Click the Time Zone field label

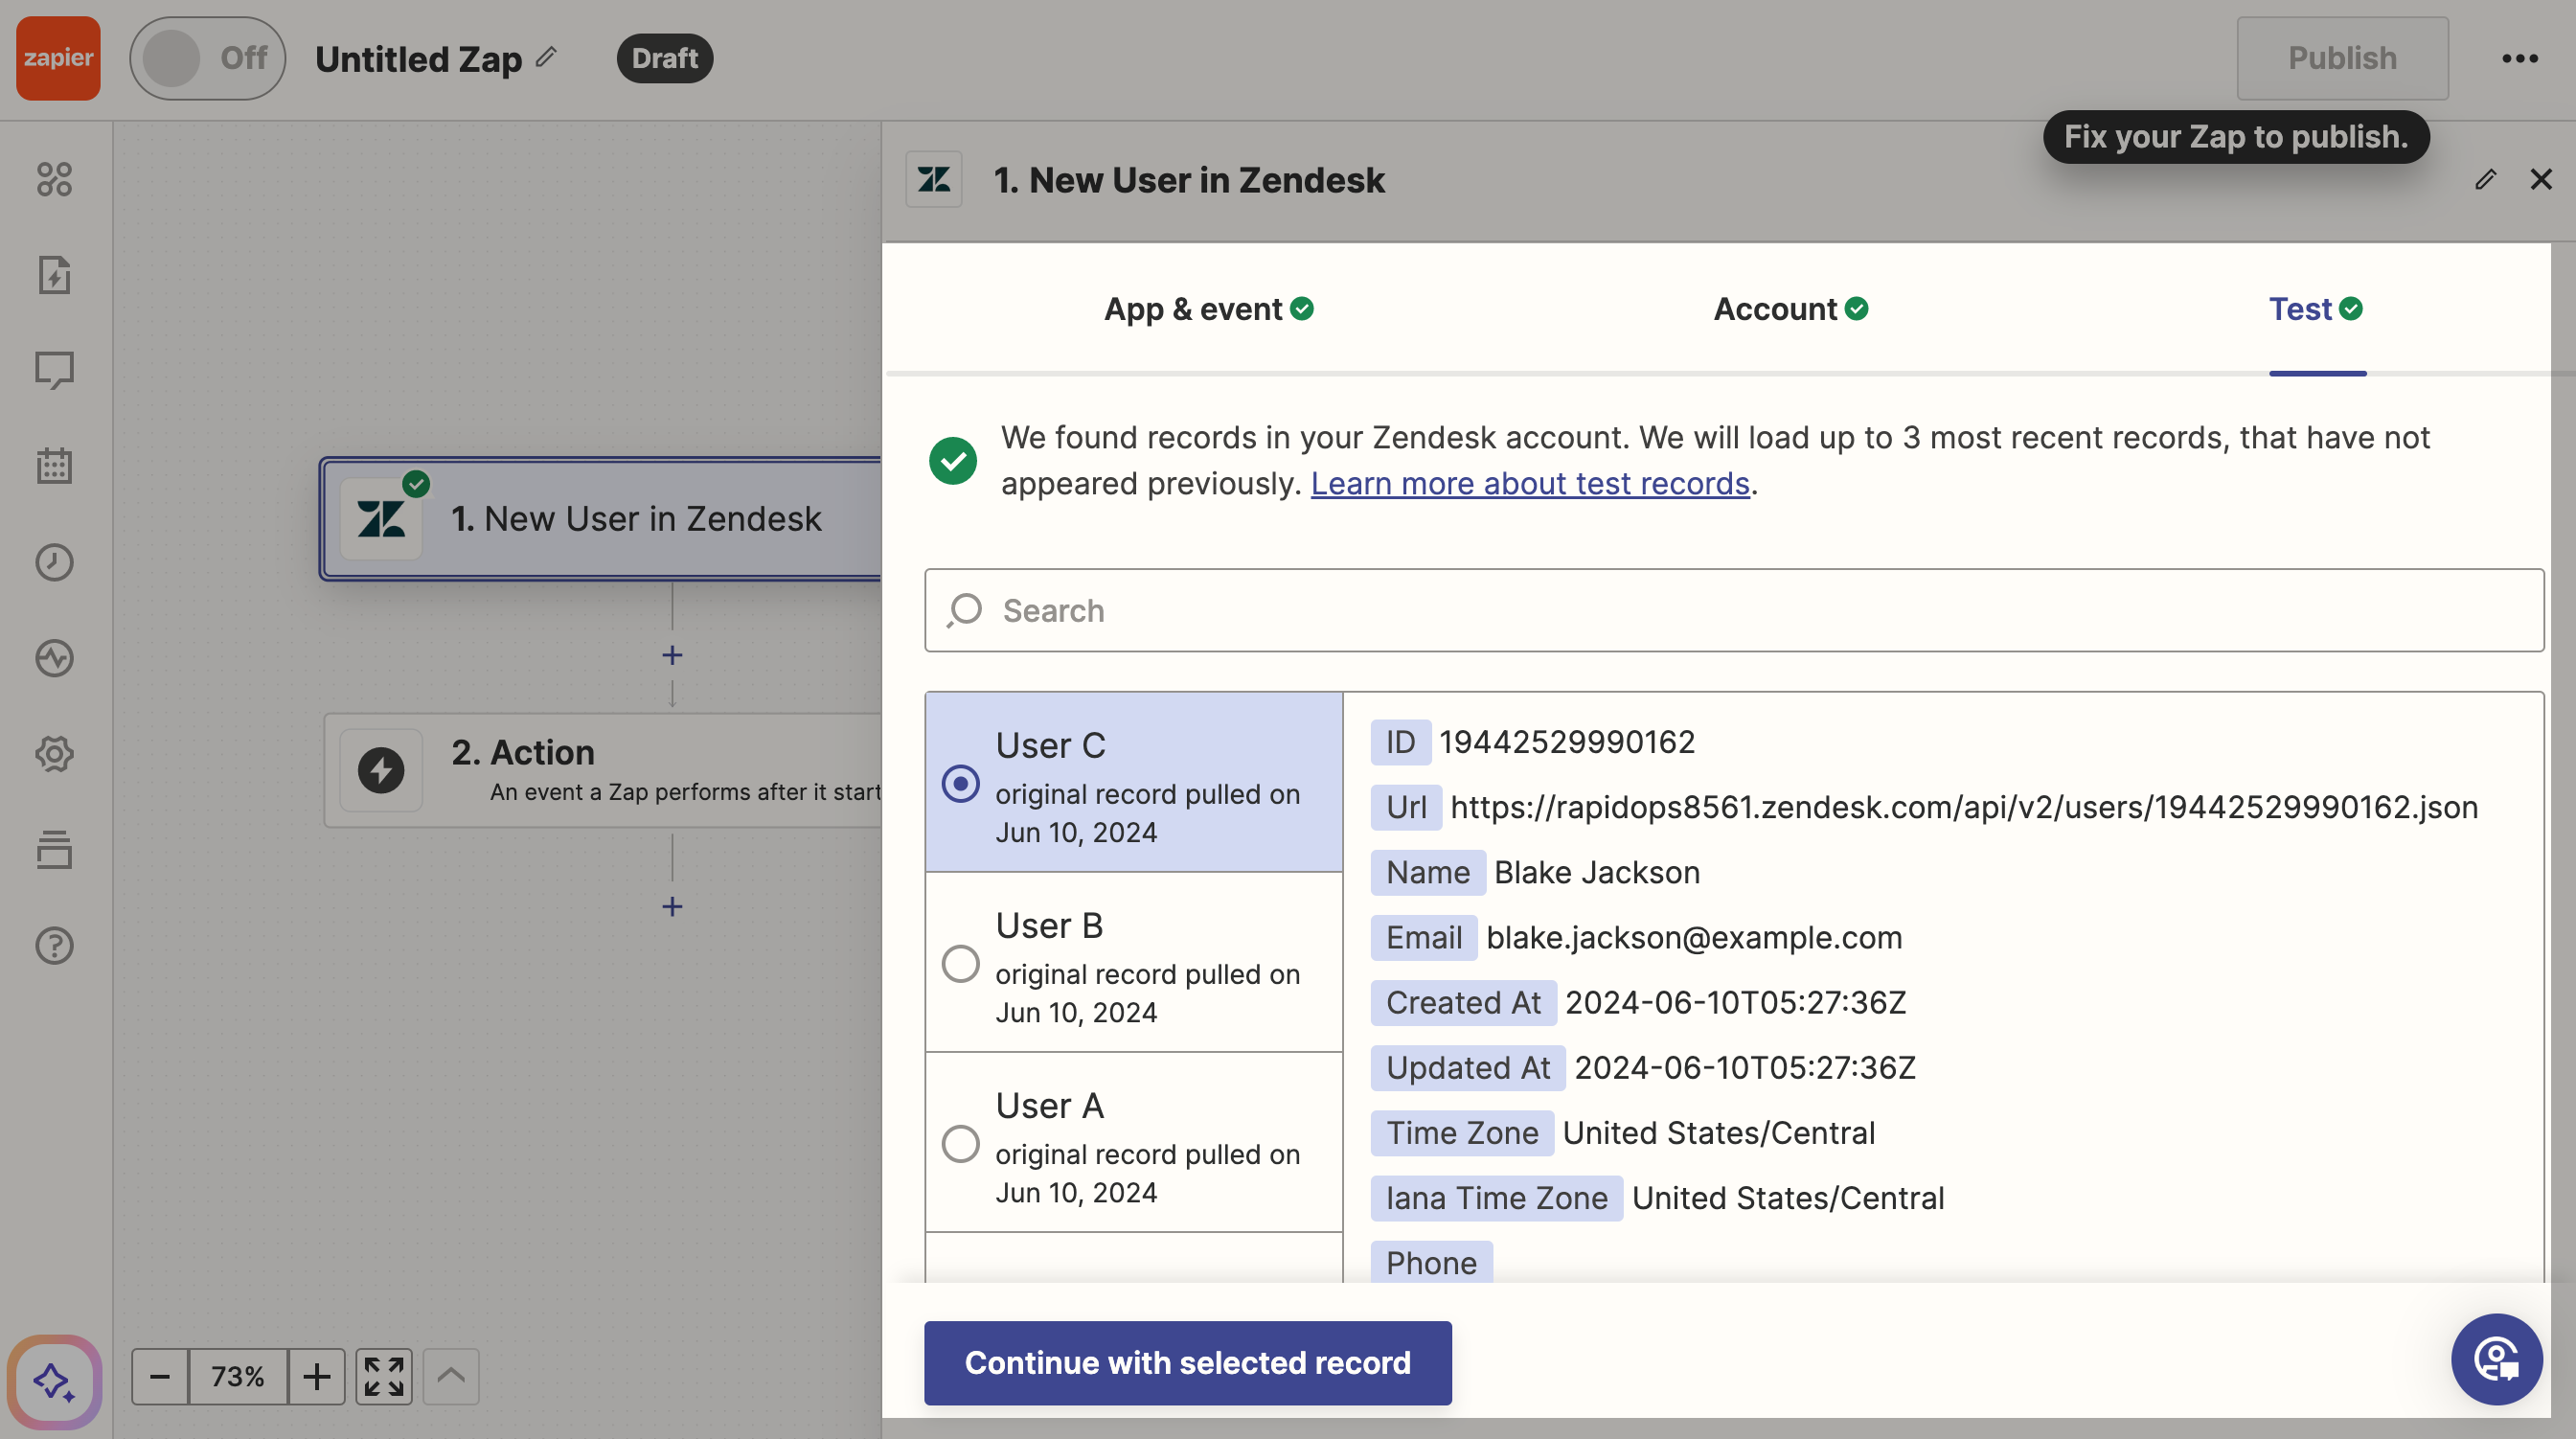tap(1462, 1133)
